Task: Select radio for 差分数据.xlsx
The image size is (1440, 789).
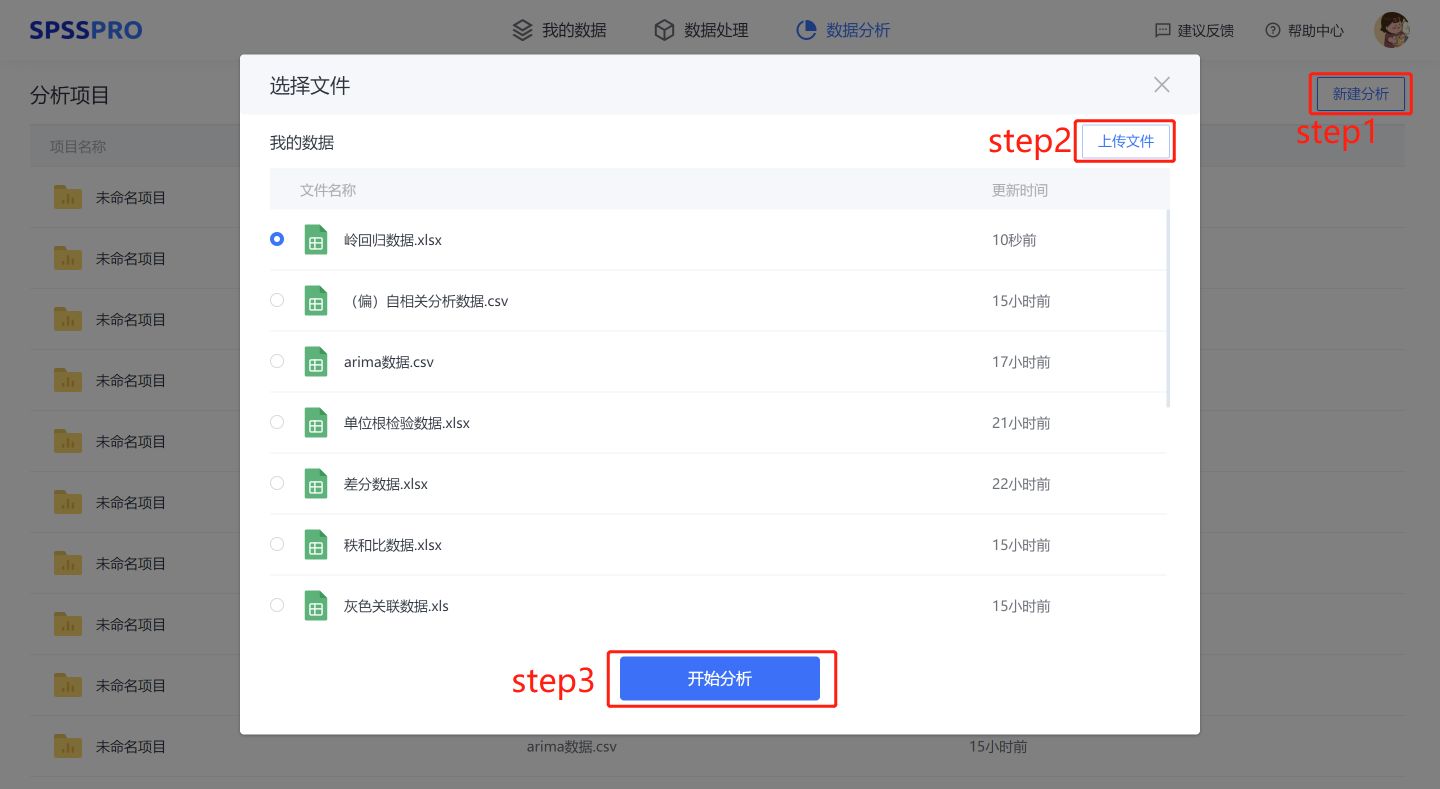Action: (x=277, y=483)
